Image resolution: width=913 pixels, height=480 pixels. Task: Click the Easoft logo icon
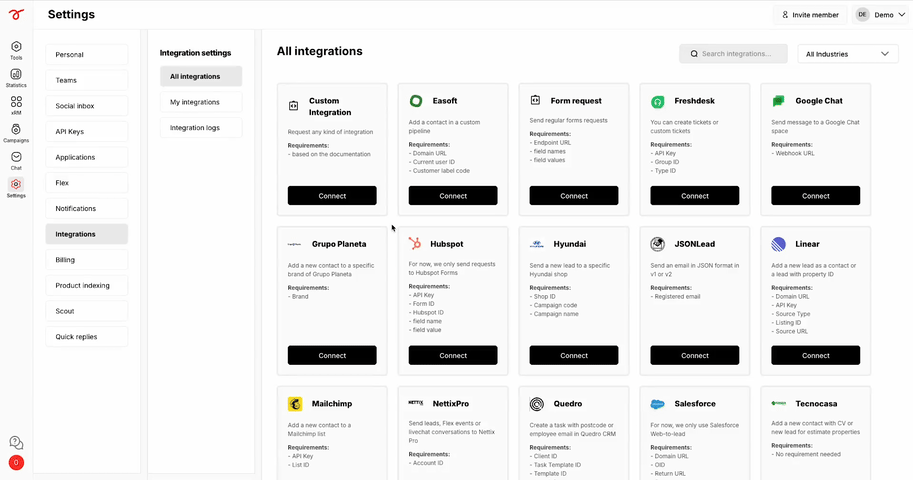(416, 101)
